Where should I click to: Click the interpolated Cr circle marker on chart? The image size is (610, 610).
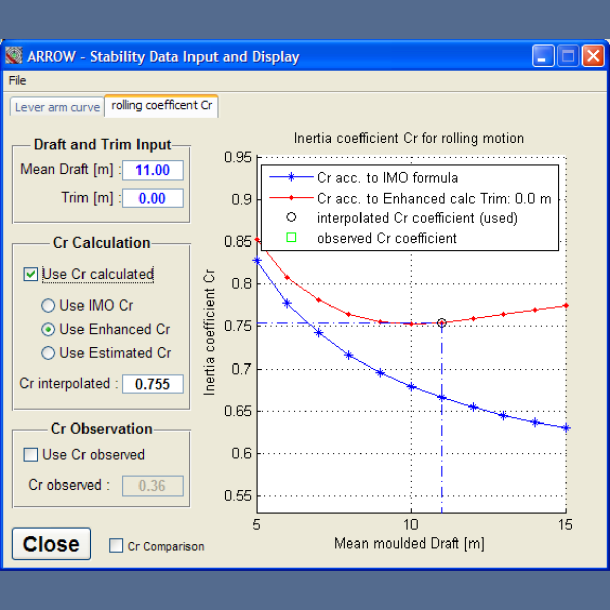[x=441, y=323]
